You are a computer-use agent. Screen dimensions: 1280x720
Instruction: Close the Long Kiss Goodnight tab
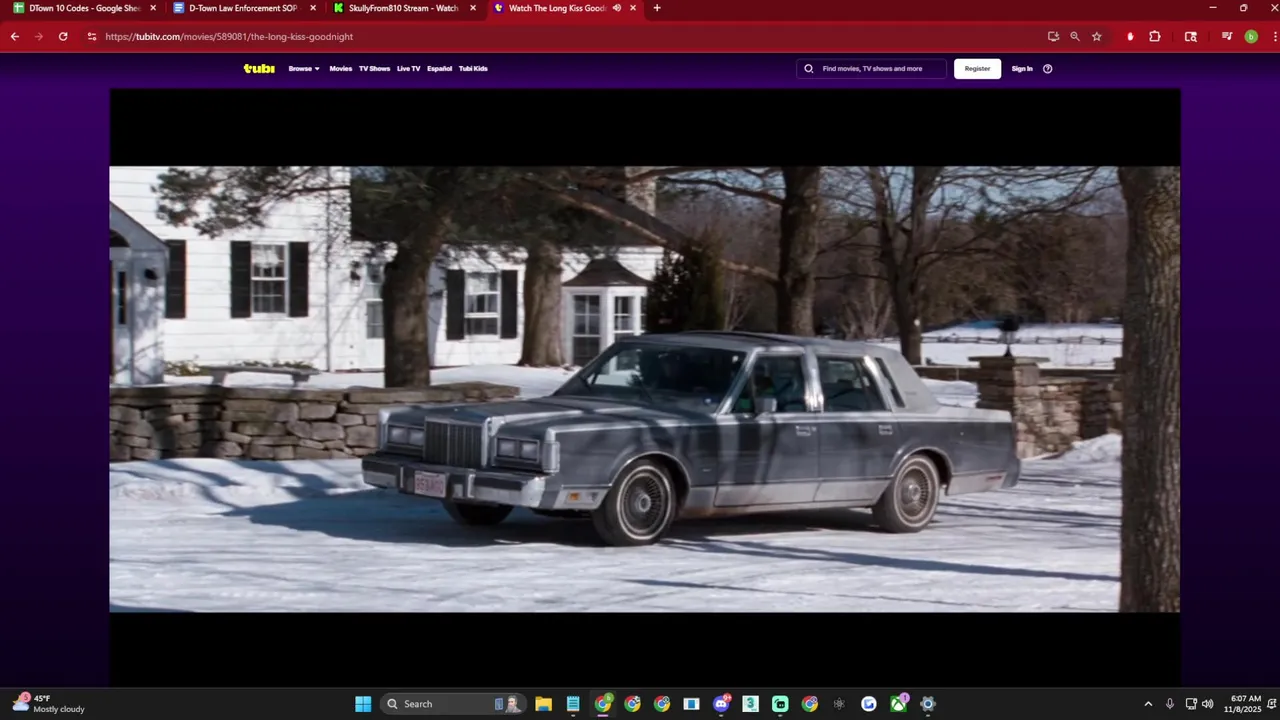click(x=633, y=8)
